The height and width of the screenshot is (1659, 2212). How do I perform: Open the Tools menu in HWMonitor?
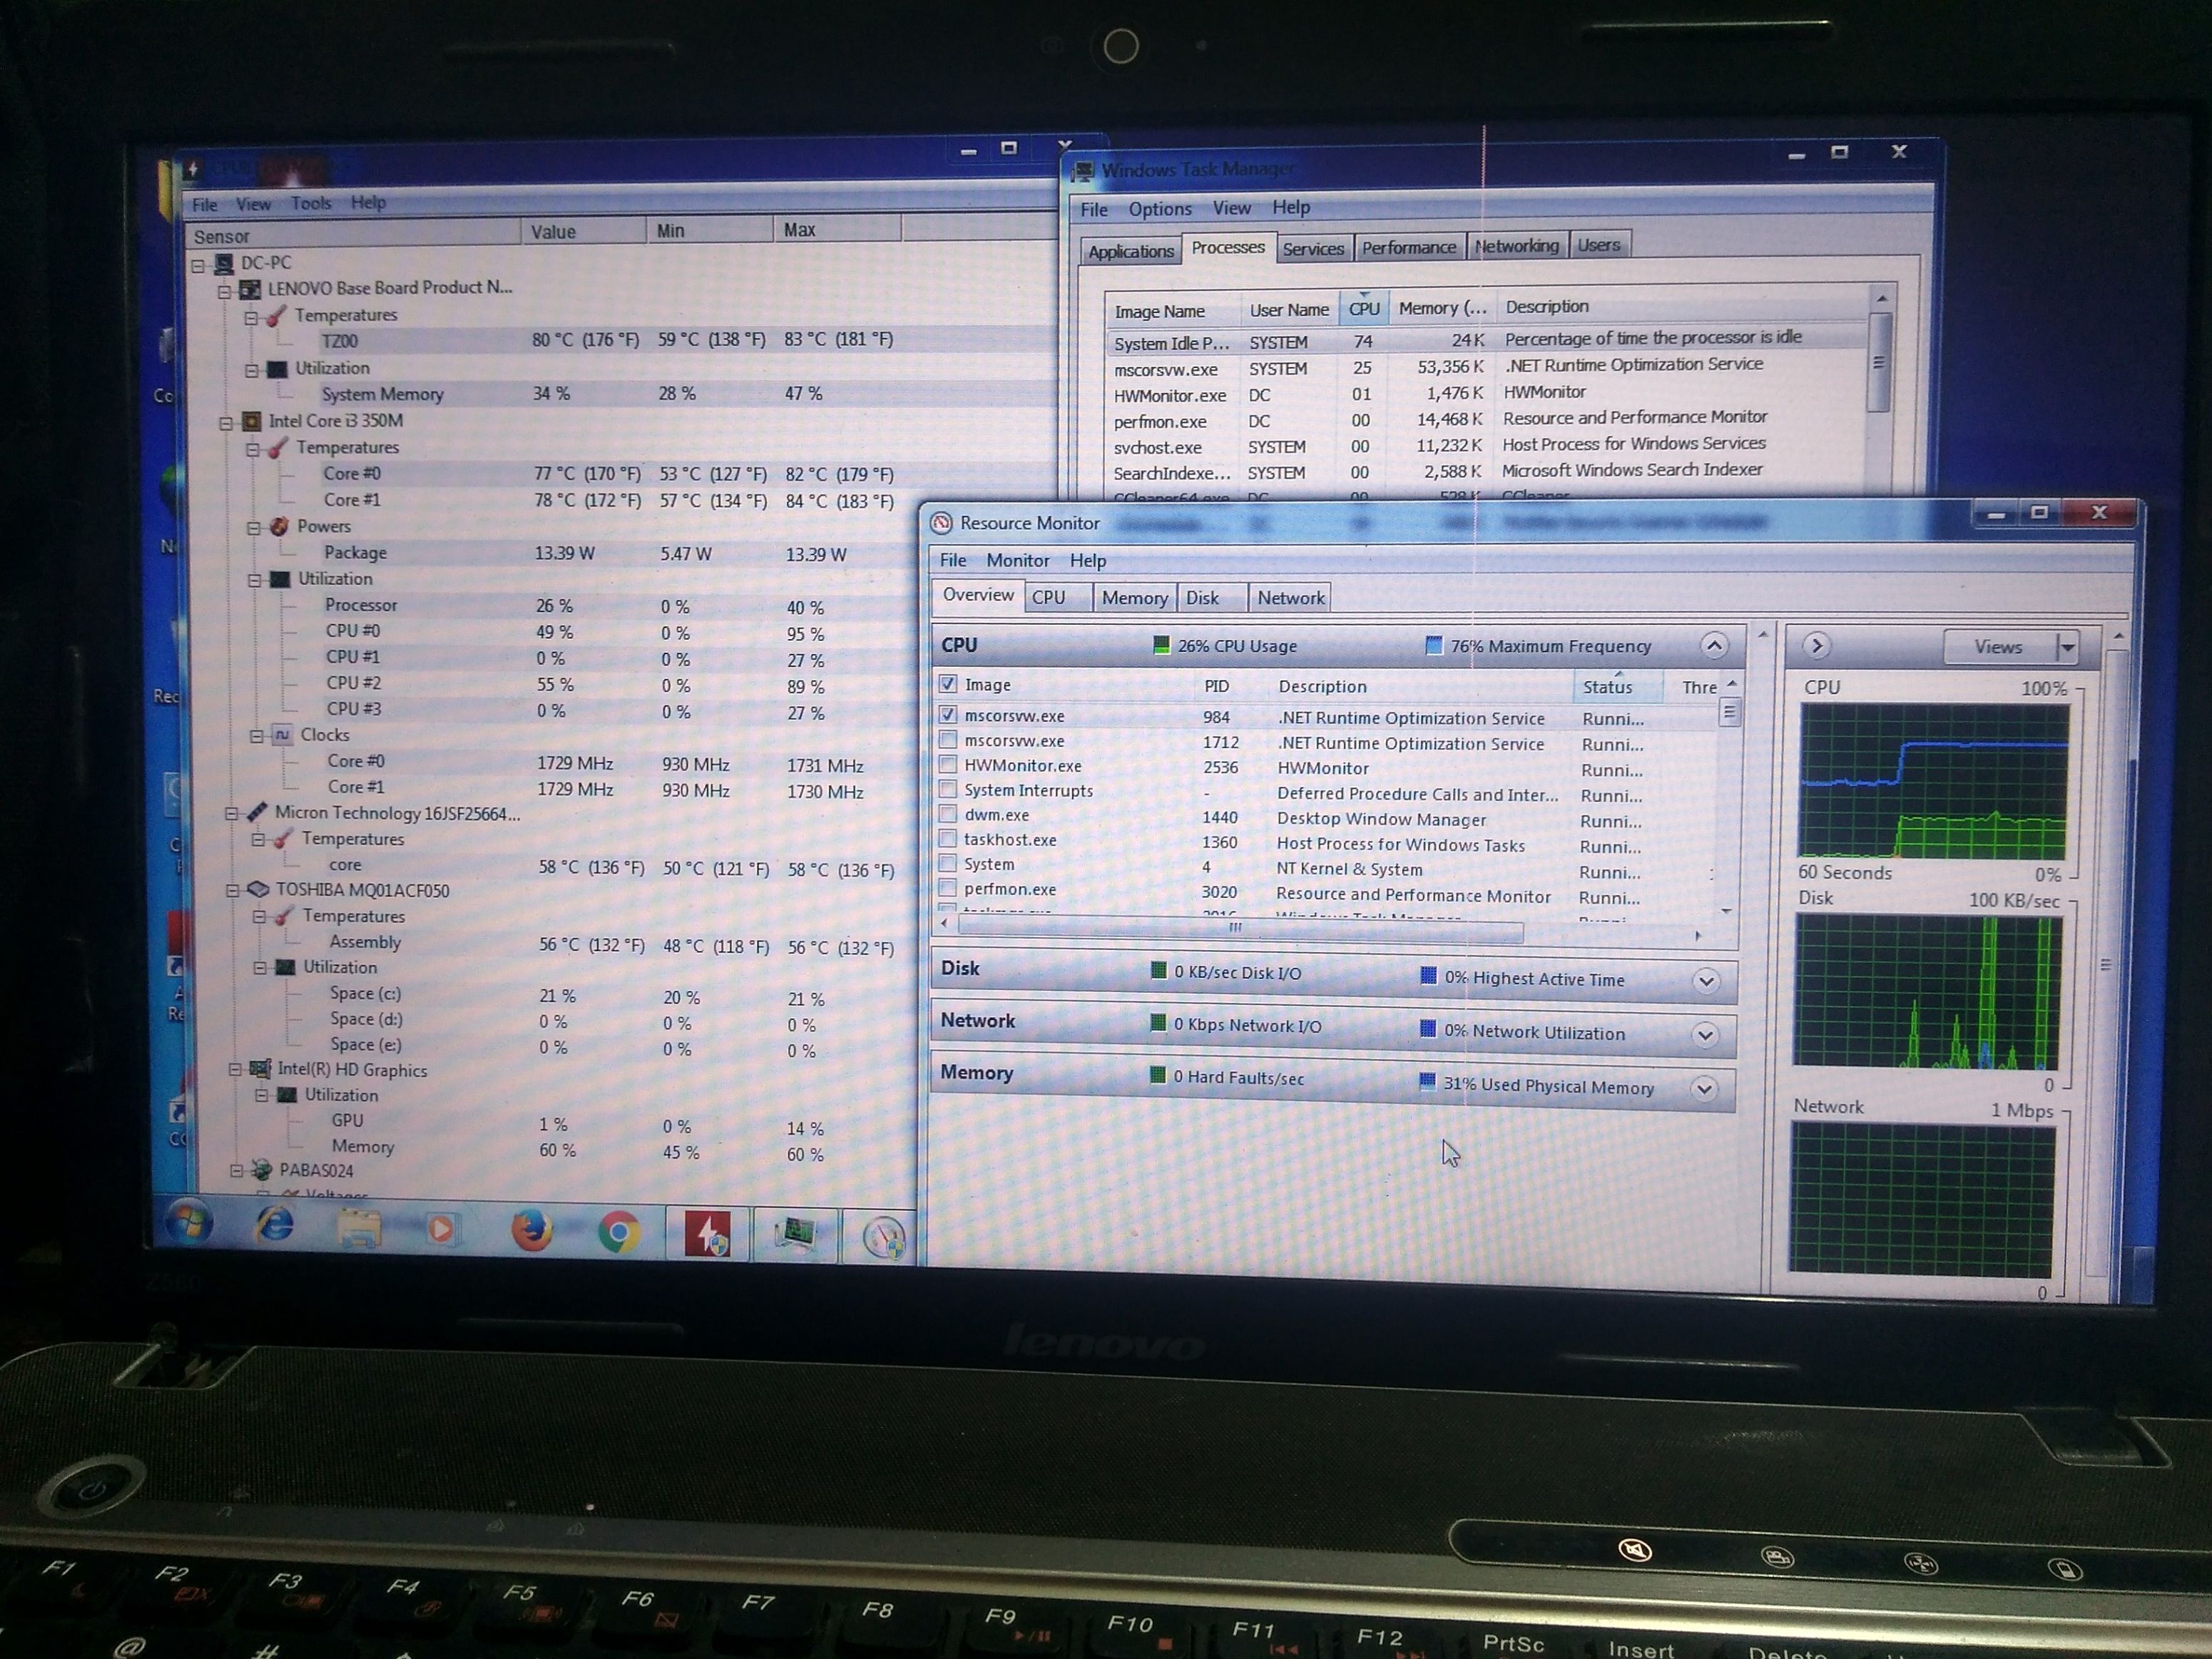coord(311,203)
